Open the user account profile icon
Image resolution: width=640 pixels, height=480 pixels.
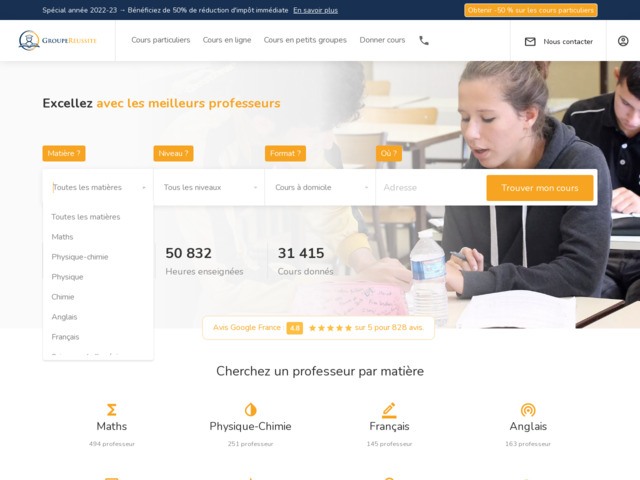pos(623,41)
